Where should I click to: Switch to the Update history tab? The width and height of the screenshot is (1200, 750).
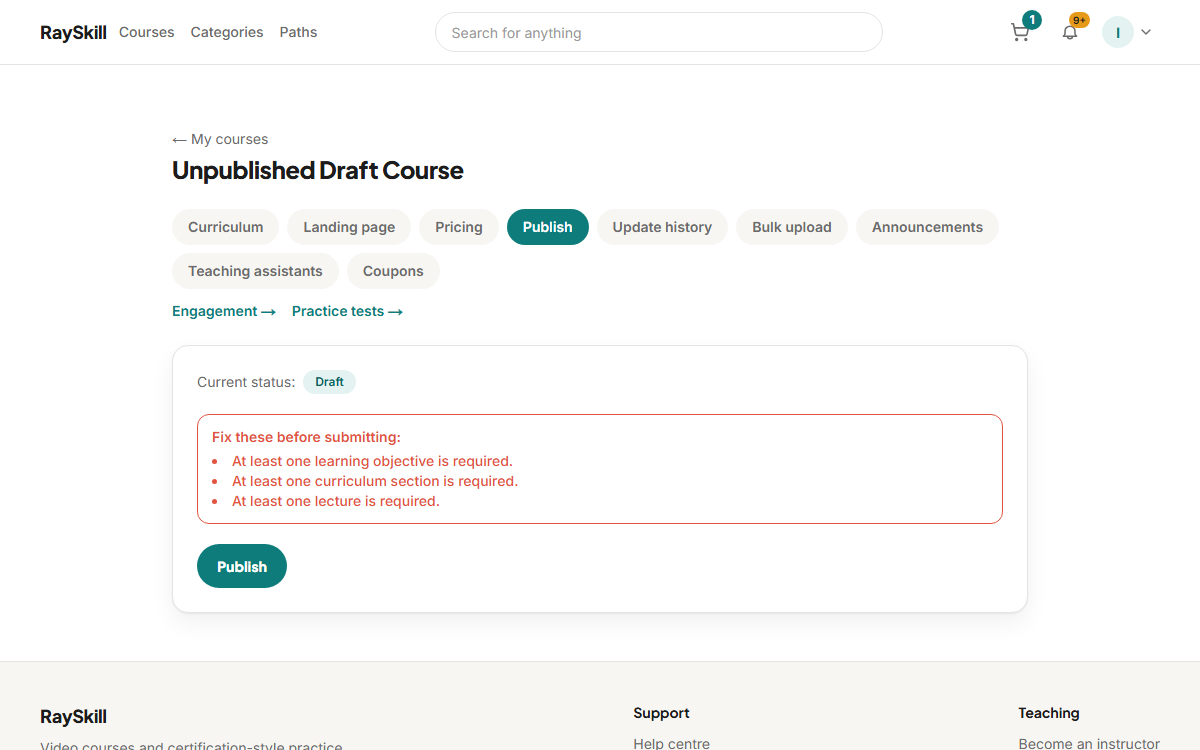(x=662, y=227)
